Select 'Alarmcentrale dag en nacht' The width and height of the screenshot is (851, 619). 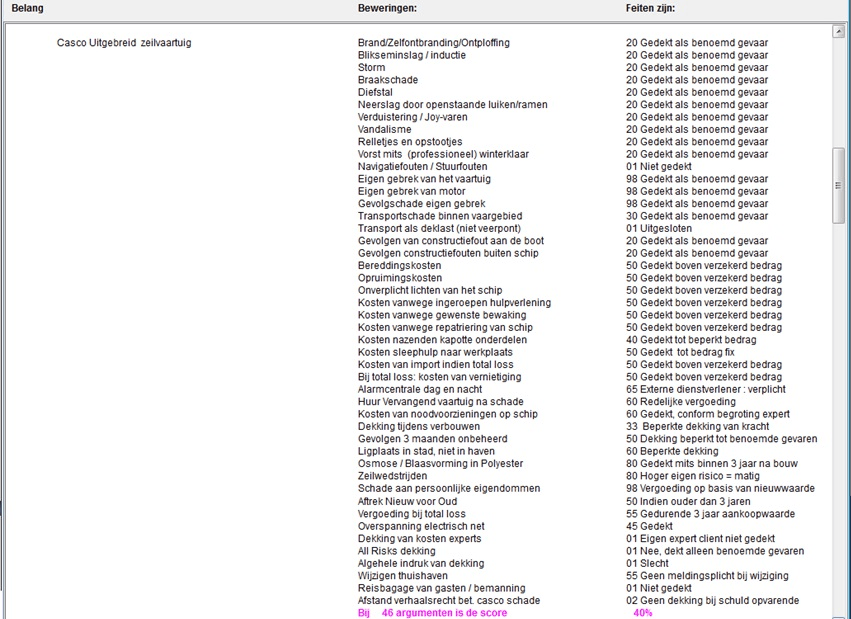(x=420, y=390)
